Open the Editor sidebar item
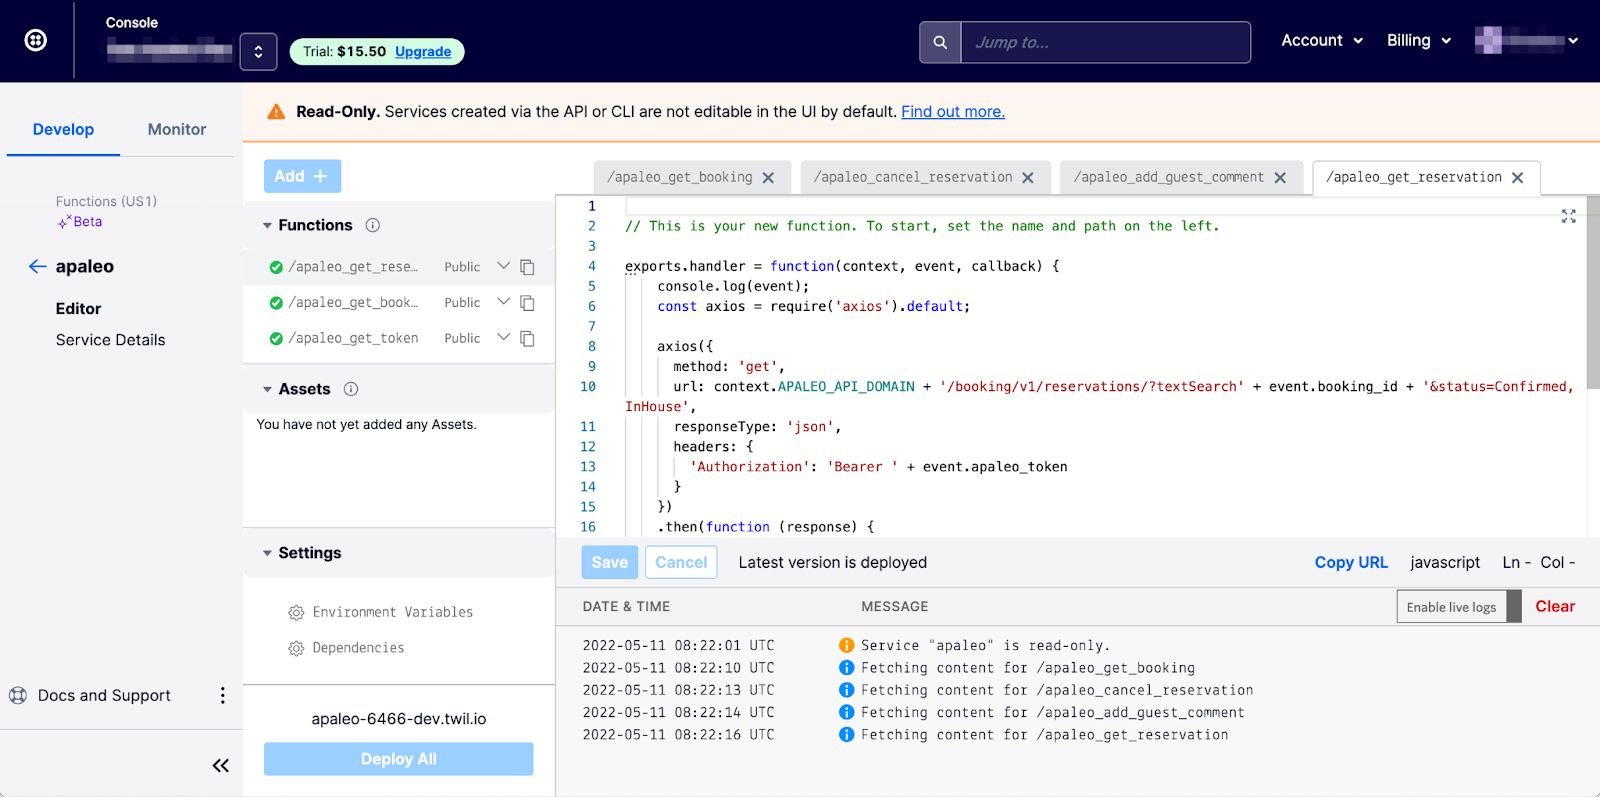The image size is (1600, 797). click(78, 309)
